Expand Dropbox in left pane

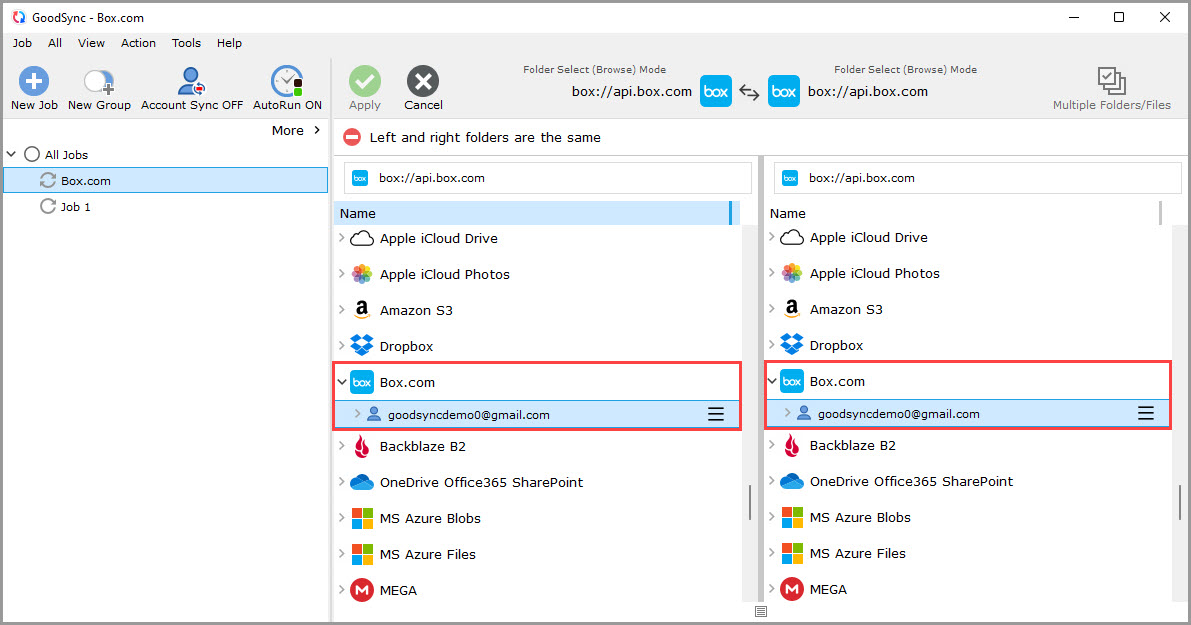342,346
